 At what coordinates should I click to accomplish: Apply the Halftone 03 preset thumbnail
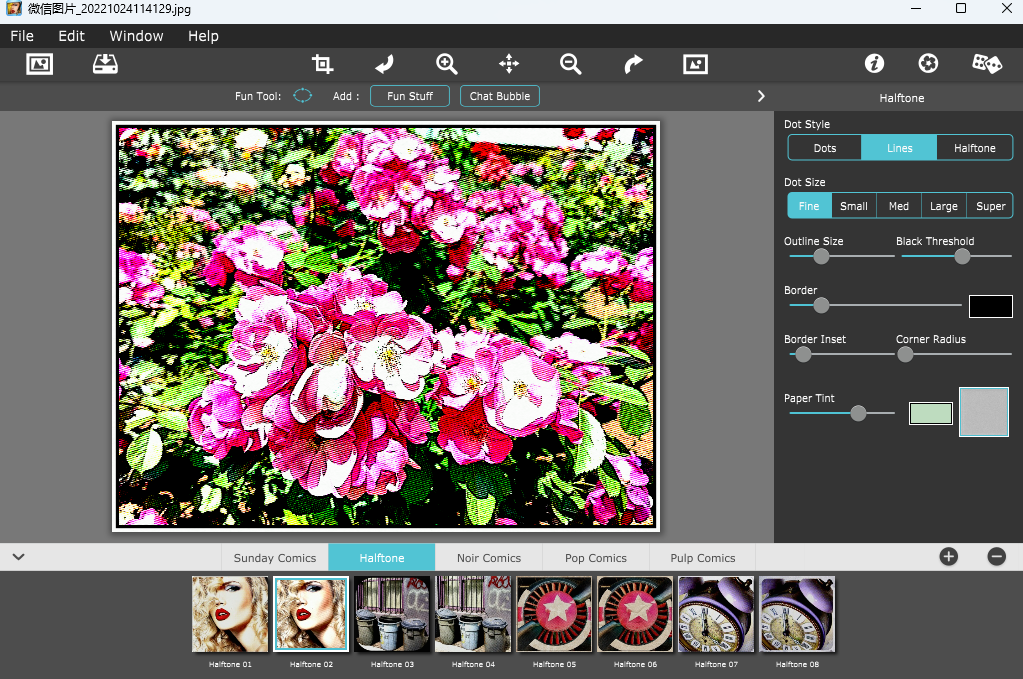(x=392, y=614)
